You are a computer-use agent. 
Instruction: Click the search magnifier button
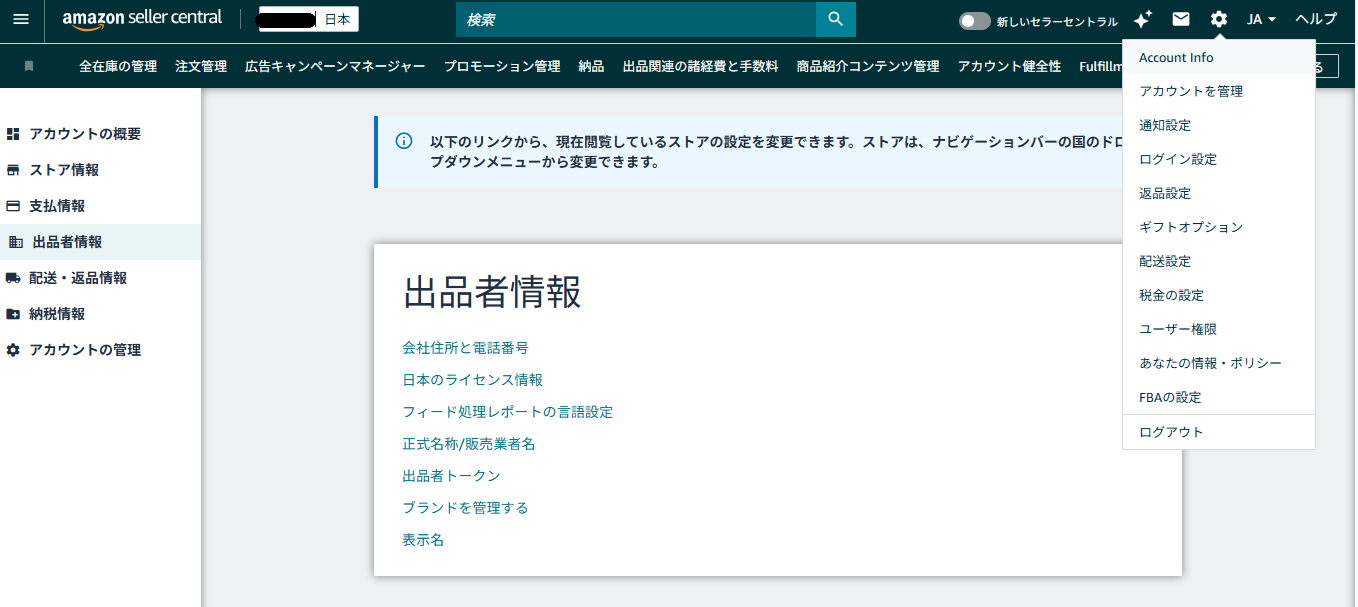836,19
